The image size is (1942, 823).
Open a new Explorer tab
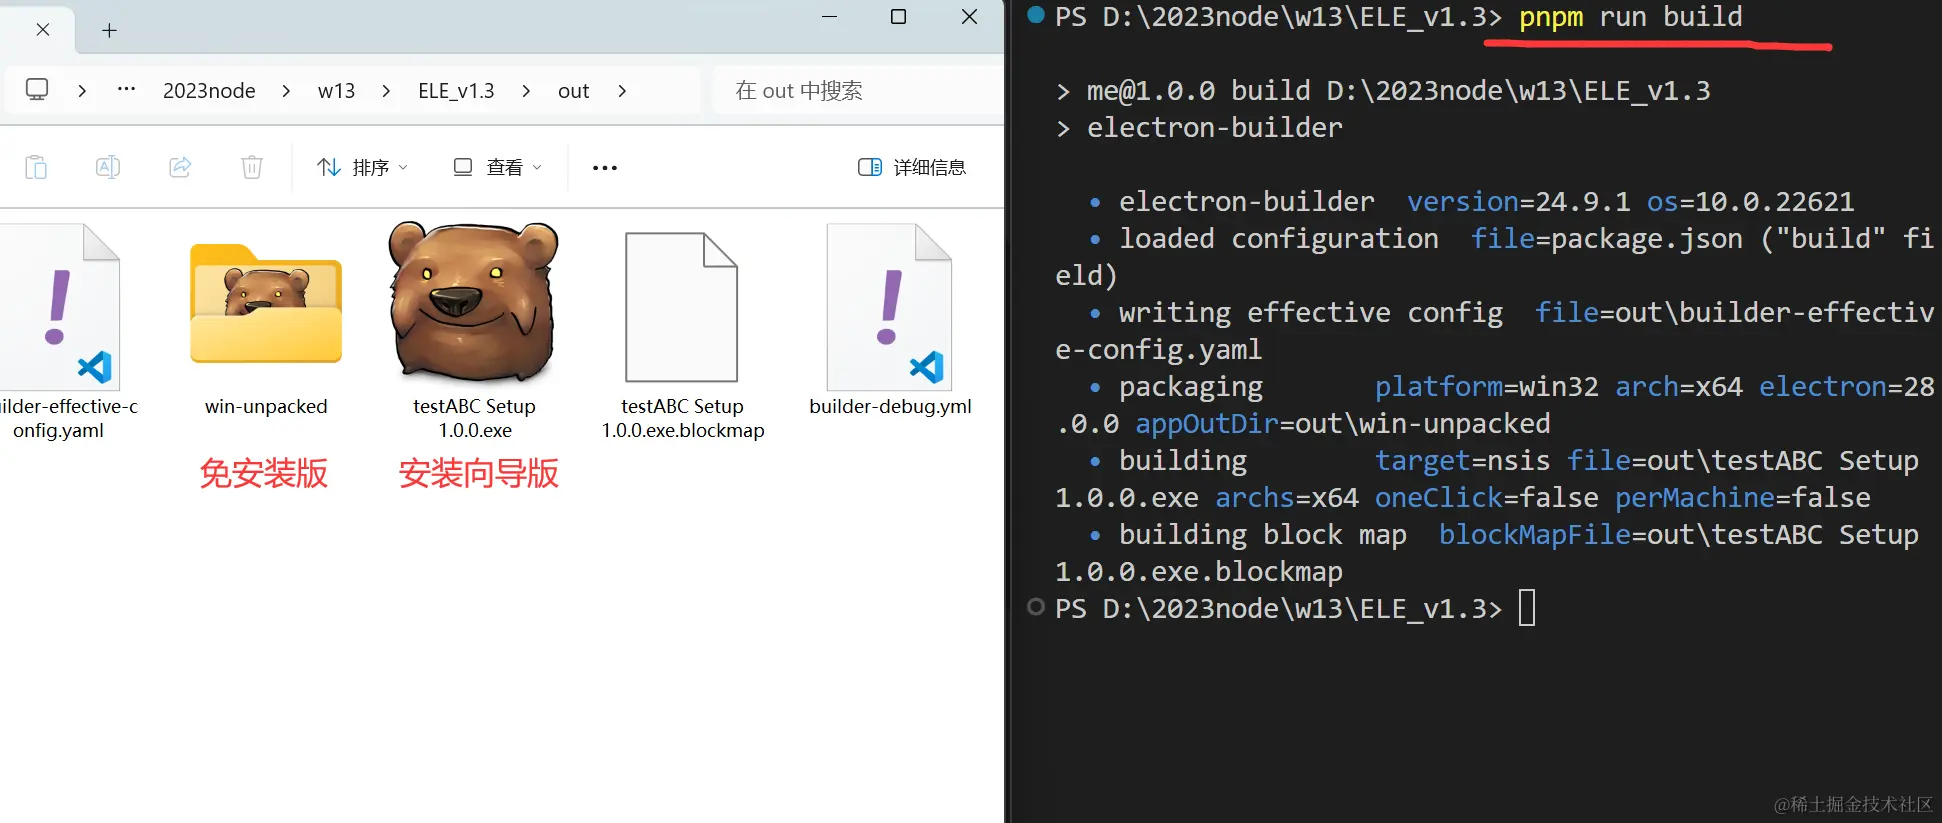tap(109, 31)
